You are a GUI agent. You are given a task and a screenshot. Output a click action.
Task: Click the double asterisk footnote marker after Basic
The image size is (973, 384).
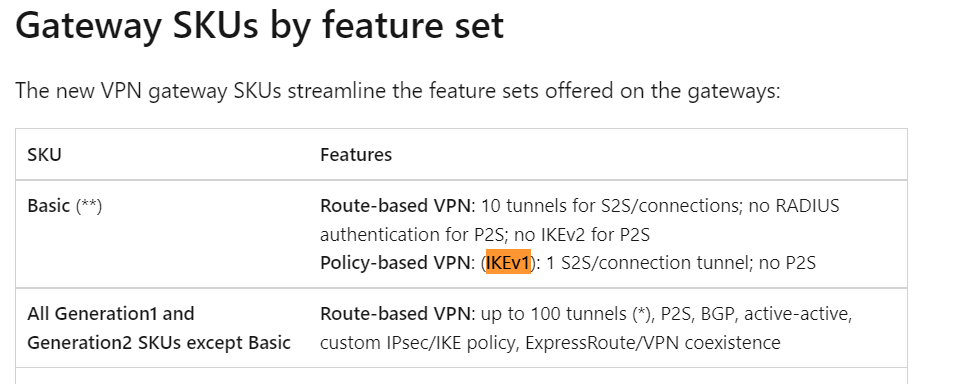click(89, 206)
